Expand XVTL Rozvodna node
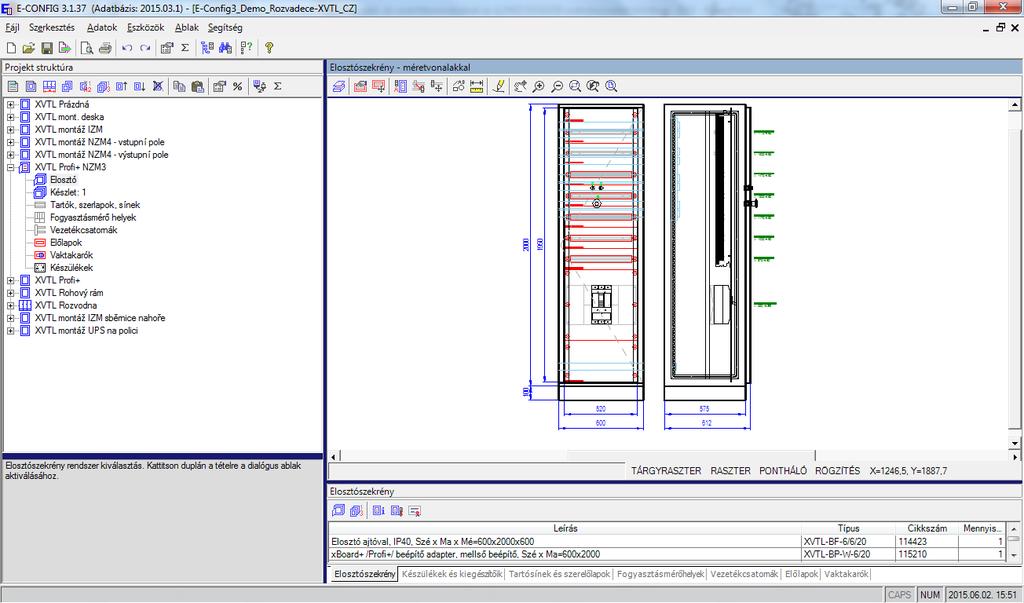The height and width of the screenshot is (603, 1024). 10,305
